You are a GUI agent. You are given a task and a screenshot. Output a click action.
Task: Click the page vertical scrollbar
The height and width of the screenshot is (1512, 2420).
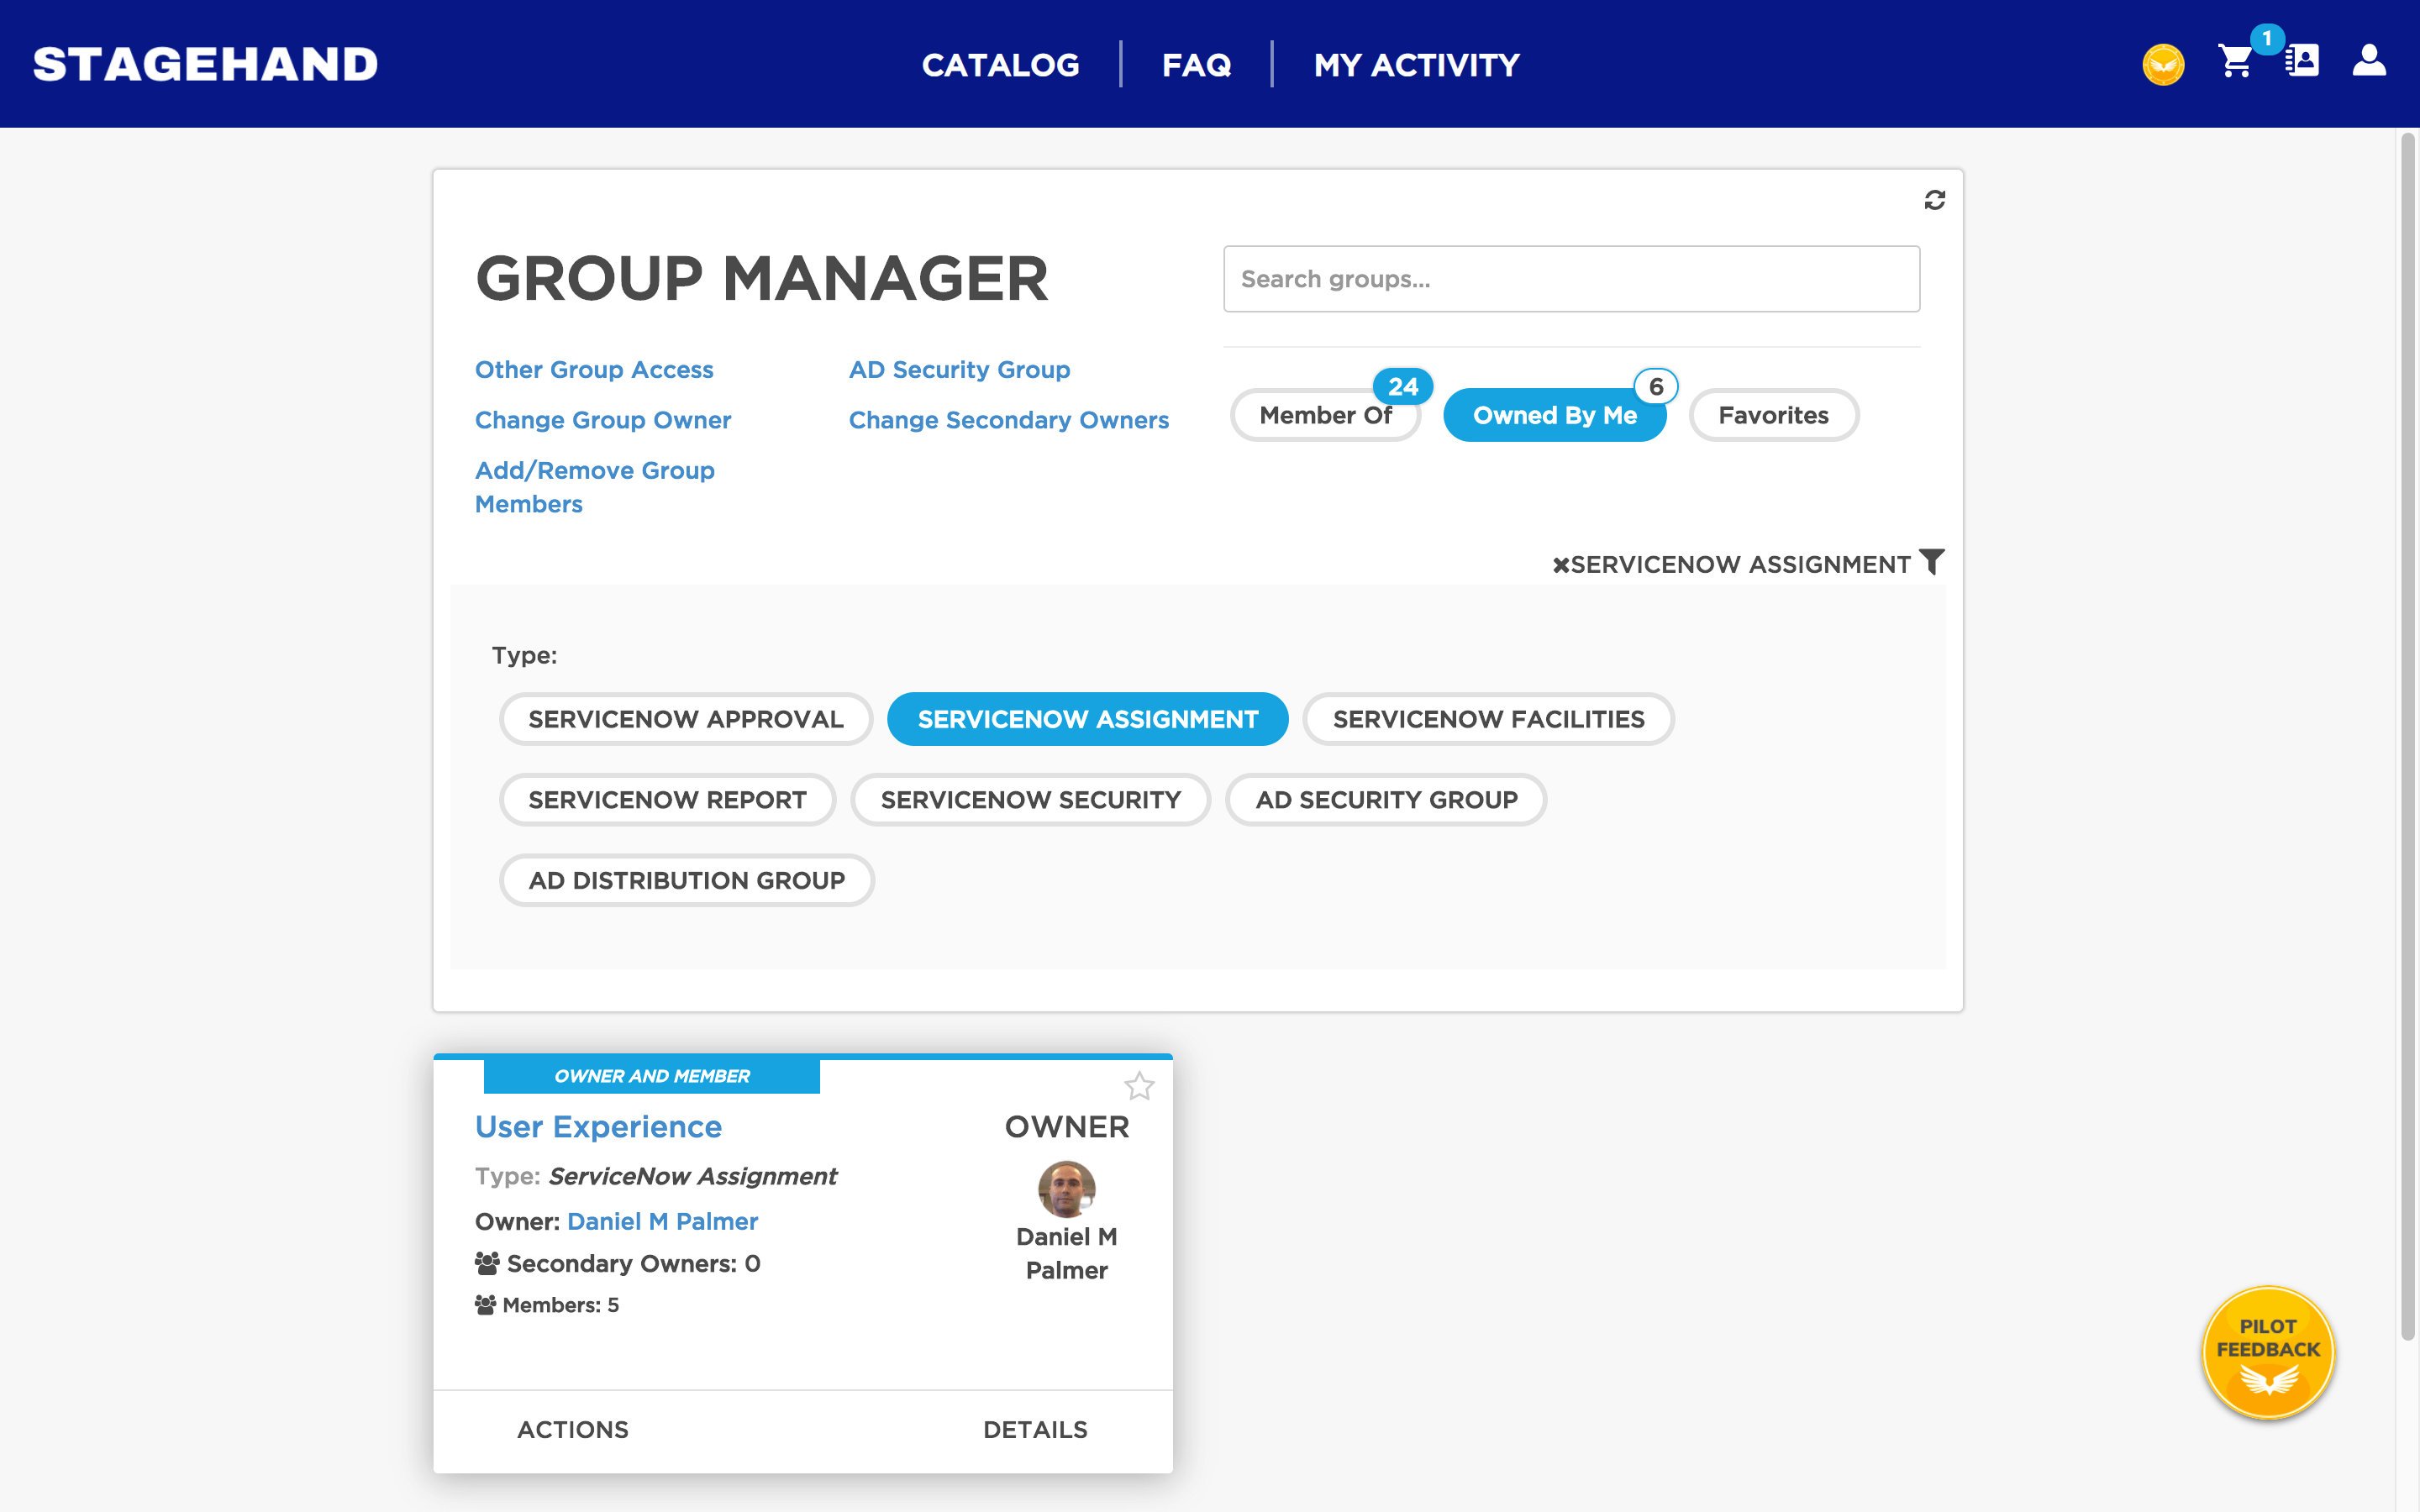click(2407, 735)
